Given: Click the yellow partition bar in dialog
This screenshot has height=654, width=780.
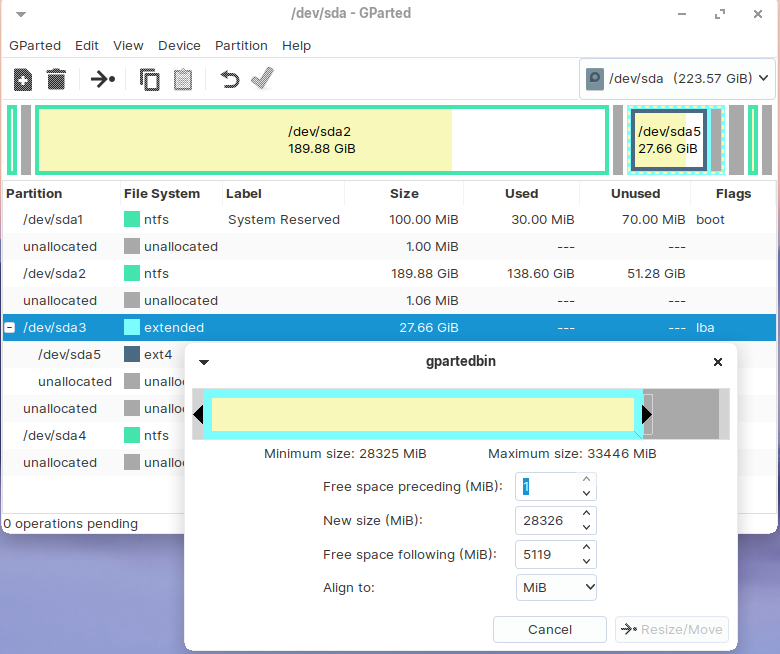Looking at the screenshot, I should point(423,414).
